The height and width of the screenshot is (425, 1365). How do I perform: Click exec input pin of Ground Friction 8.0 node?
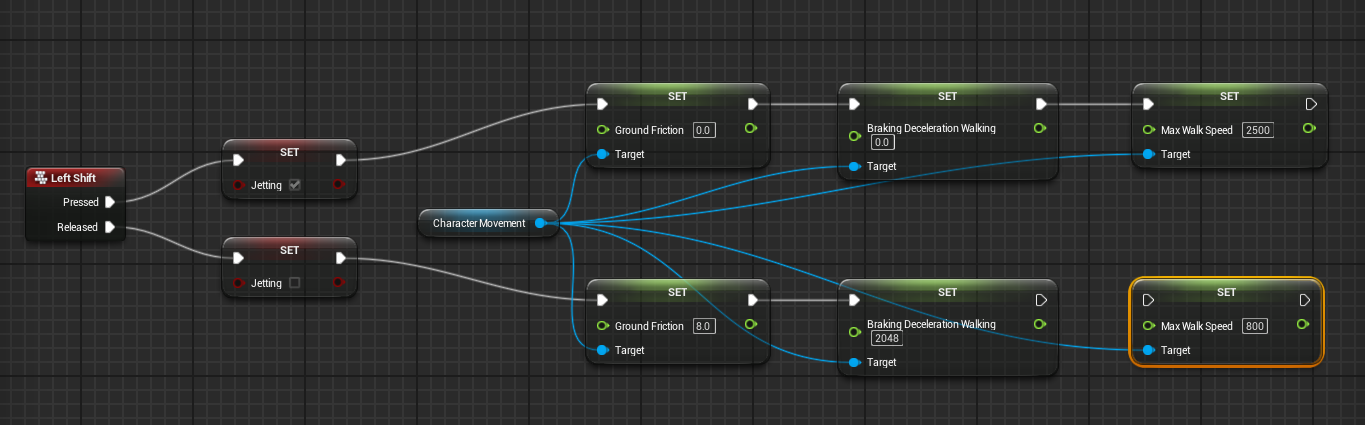pyautogui.click(x=602, y=300)
